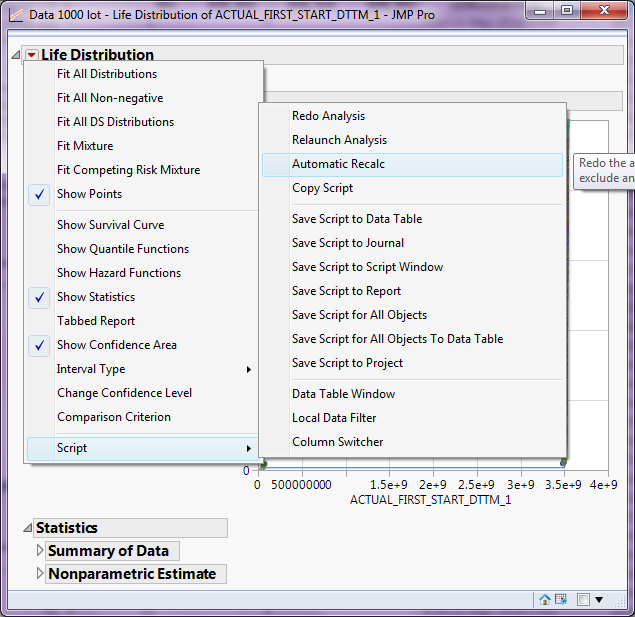
Task: Collapse the Statistics outline section
Action: click(27, 528)
